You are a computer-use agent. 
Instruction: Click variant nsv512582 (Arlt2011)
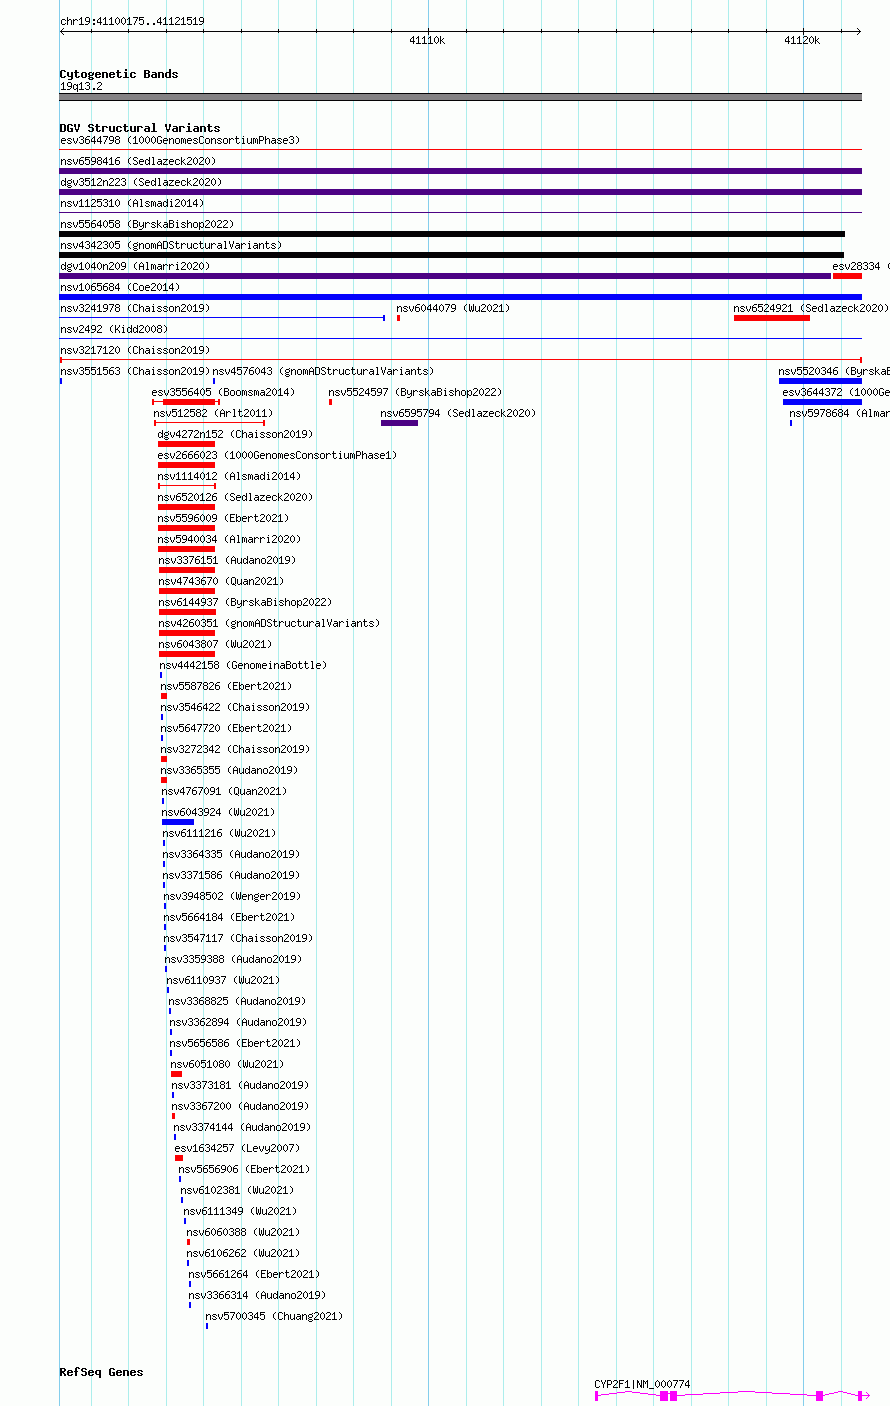click(x=213, y=413)
